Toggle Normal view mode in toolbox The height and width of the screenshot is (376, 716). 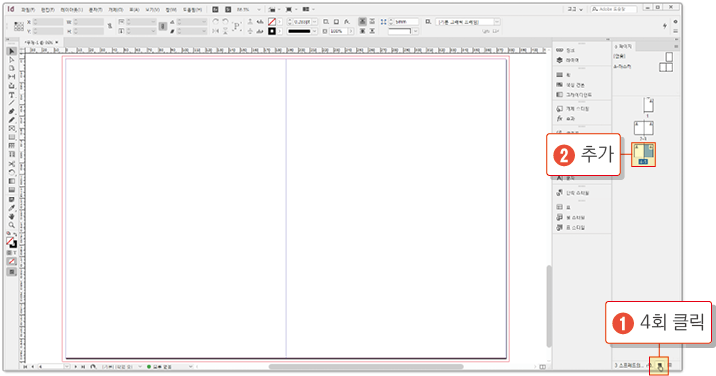coord(12,272)
